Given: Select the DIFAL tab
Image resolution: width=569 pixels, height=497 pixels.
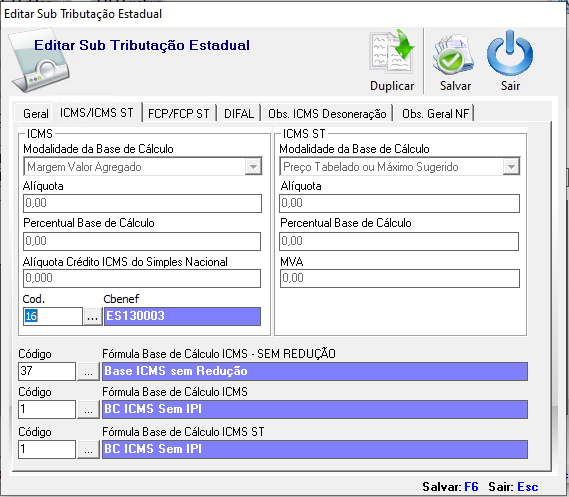Looking at the screenshot, I should [239, 114].
